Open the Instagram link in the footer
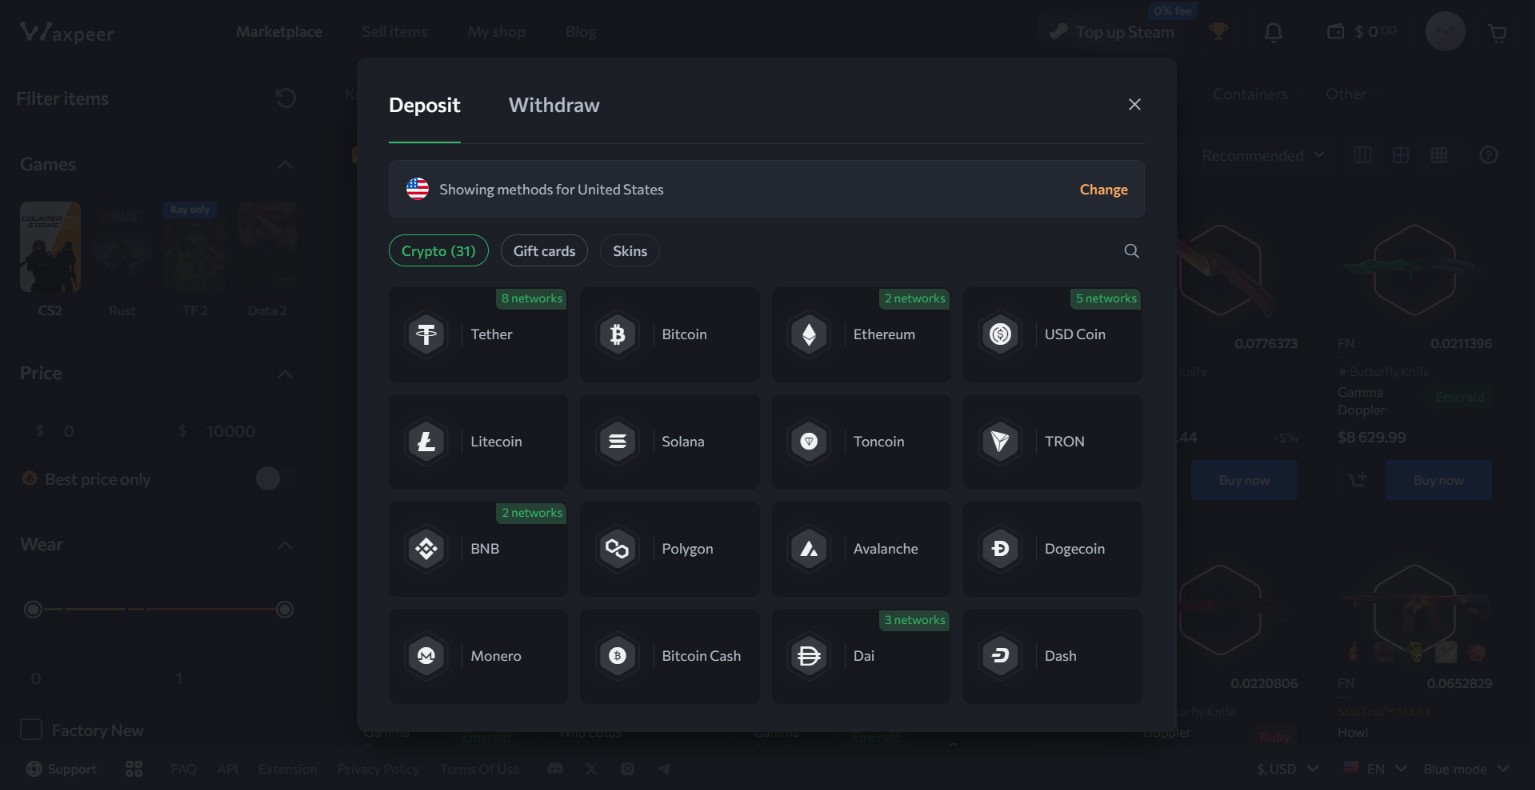This screenshot has height=790, width=1535. [627, 769]
